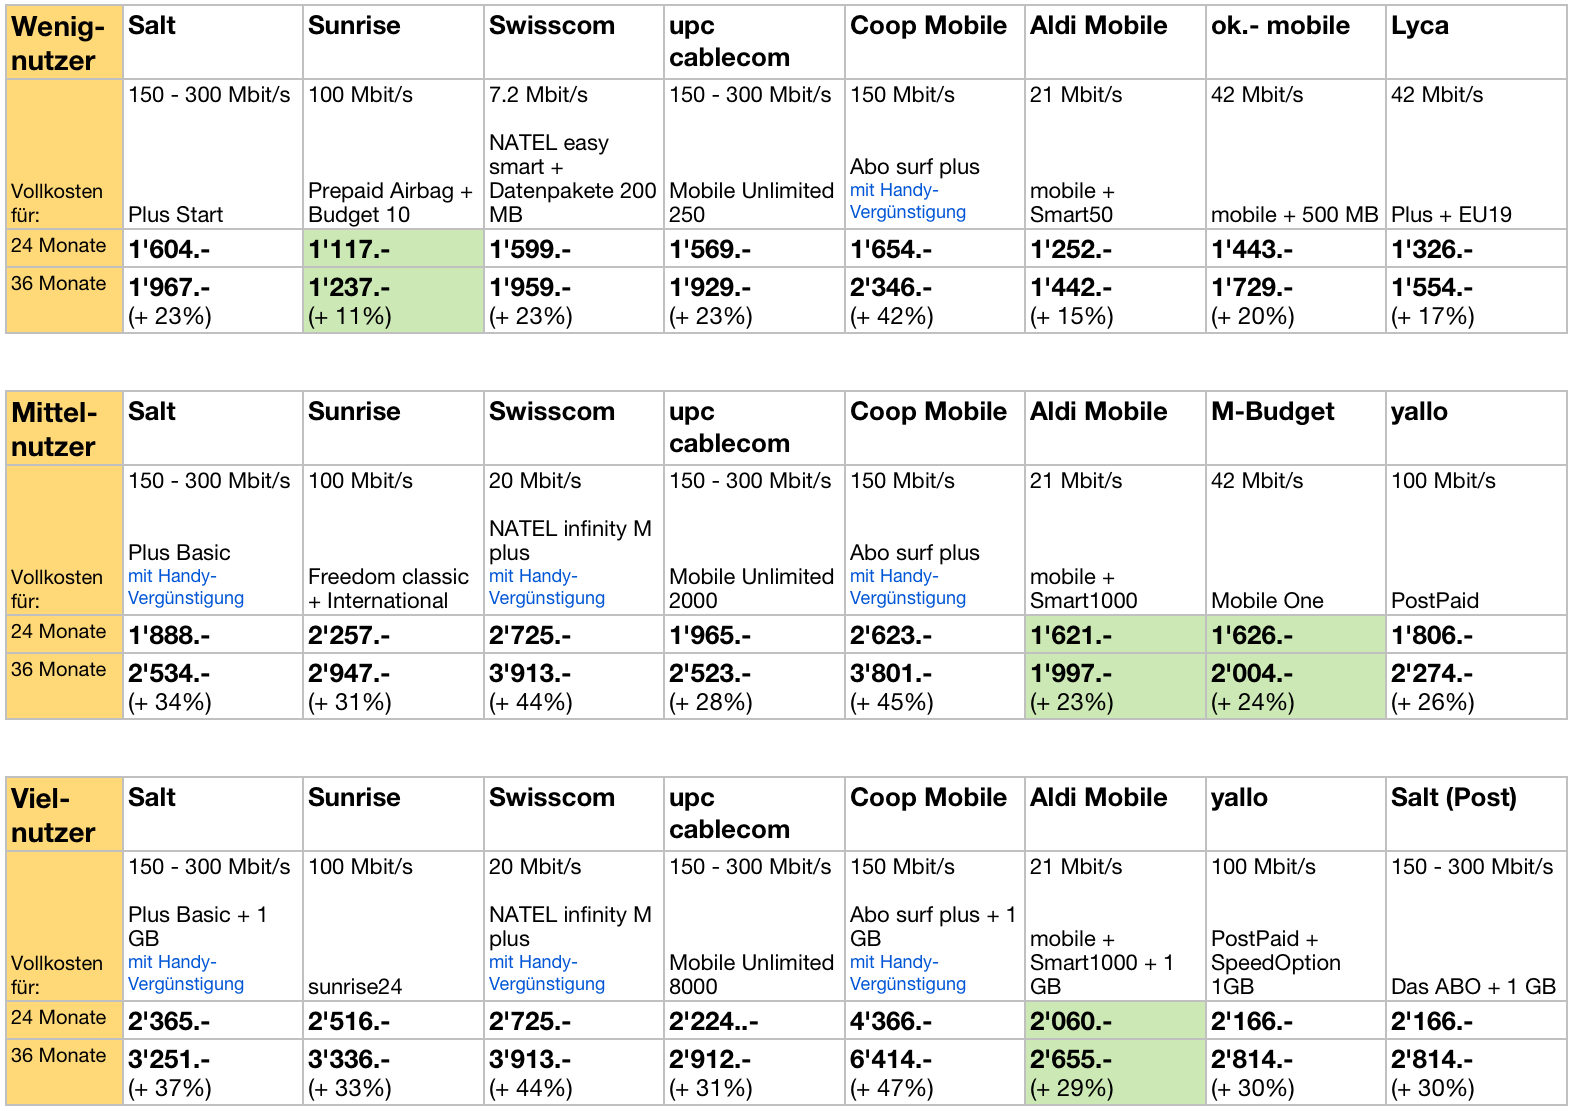Click the Prepaid Airbag + Budget 10 cell
The height and width of the screenshot is (1111, 1572).
(x=393, y=202)
